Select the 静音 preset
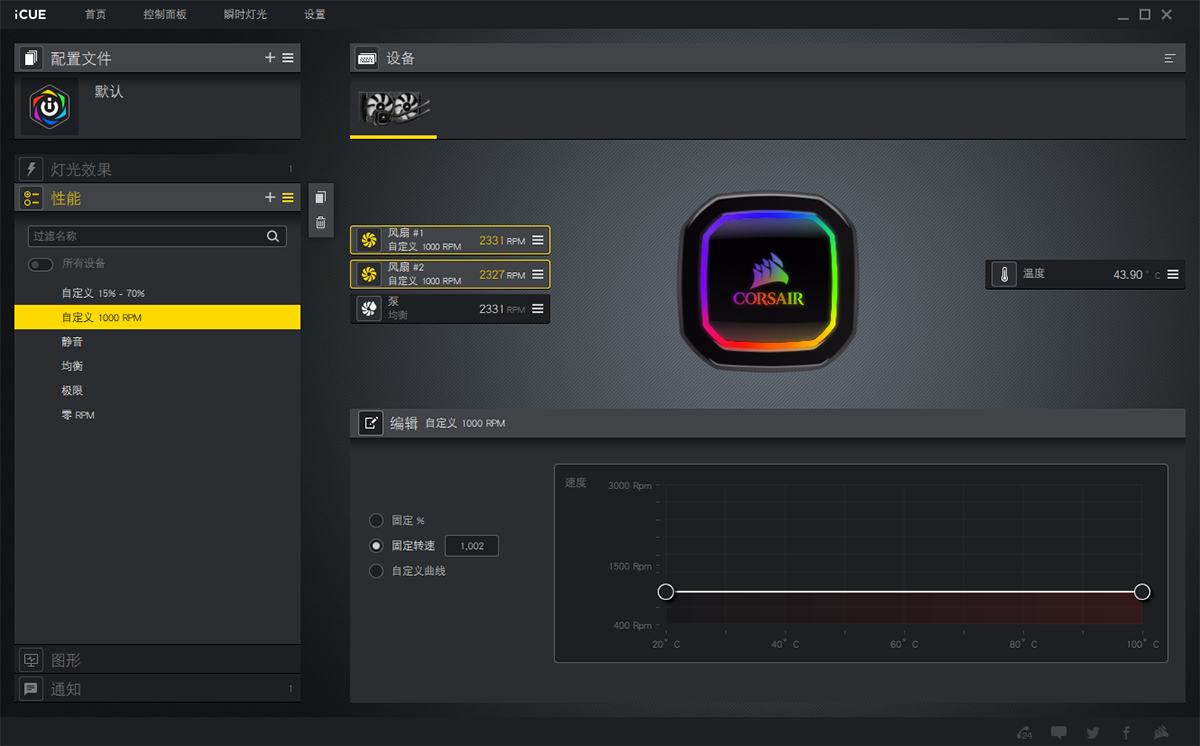 pos(157,341)
